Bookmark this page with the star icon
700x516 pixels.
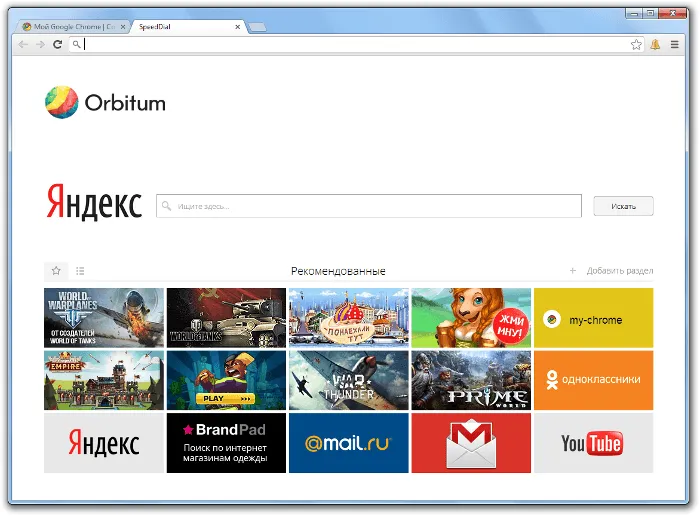pos(636,44)
